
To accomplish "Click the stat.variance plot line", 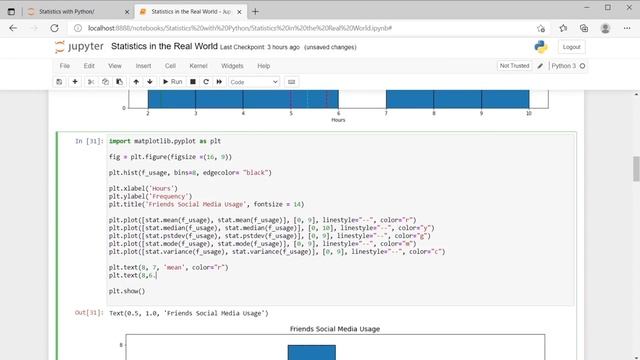I will (x=277, y=252).
